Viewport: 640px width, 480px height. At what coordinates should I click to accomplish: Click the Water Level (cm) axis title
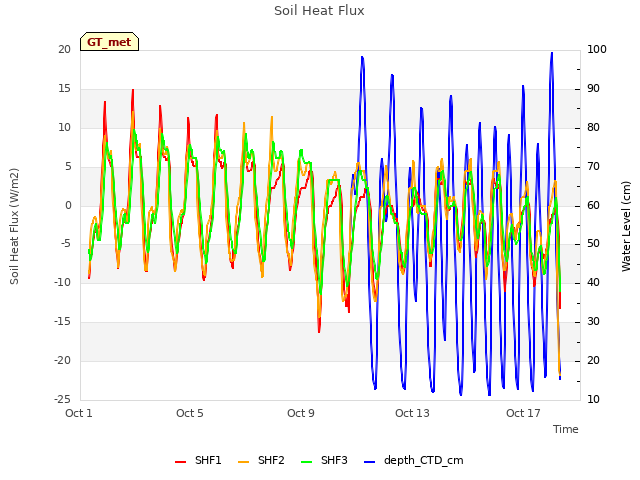pos(626,226)
